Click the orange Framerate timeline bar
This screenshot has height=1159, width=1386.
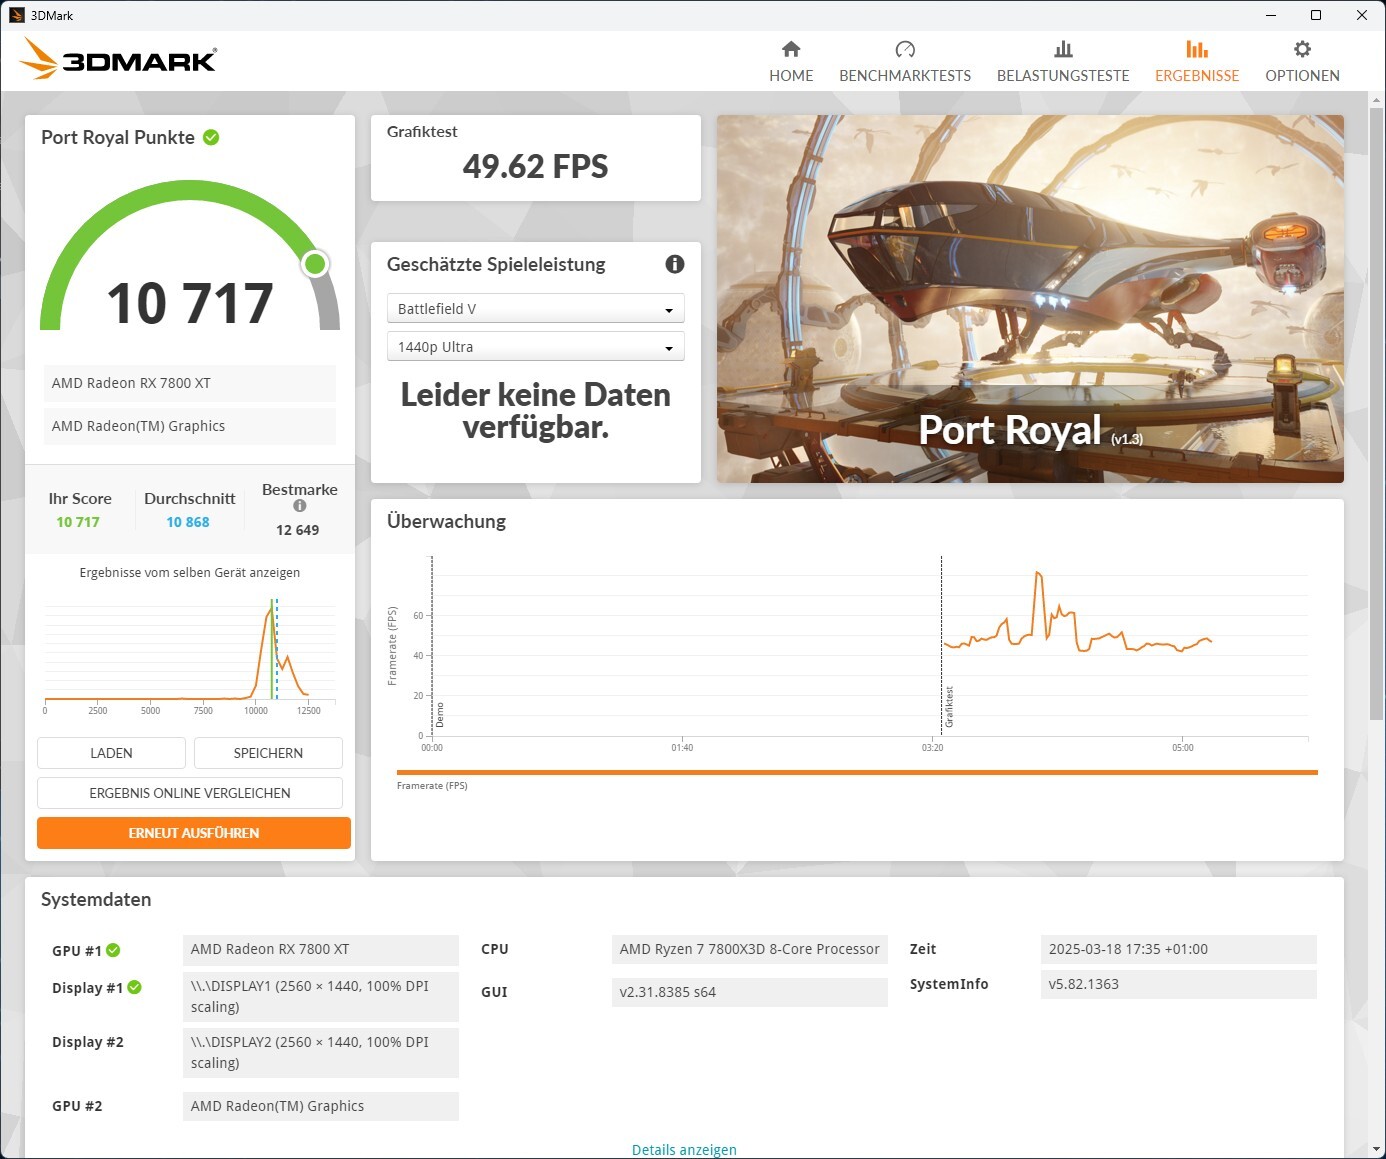[857, 772]
